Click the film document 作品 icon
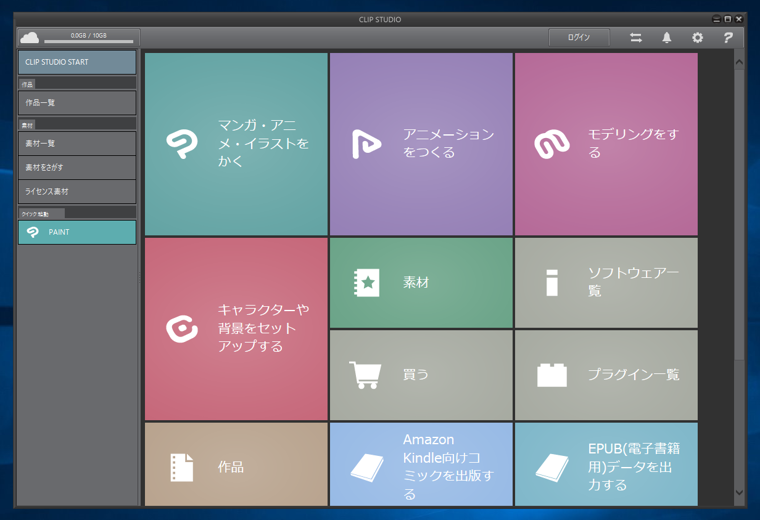The height and width of the screenshot is (520, 760). pos(182,467)
